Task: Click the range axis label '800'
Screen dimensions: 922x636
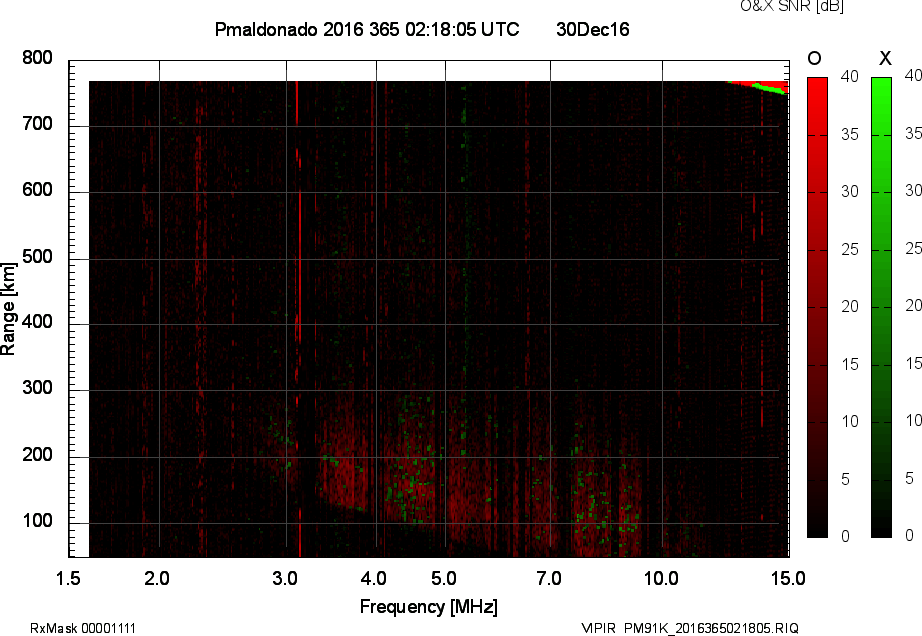Action: (38, 58)
